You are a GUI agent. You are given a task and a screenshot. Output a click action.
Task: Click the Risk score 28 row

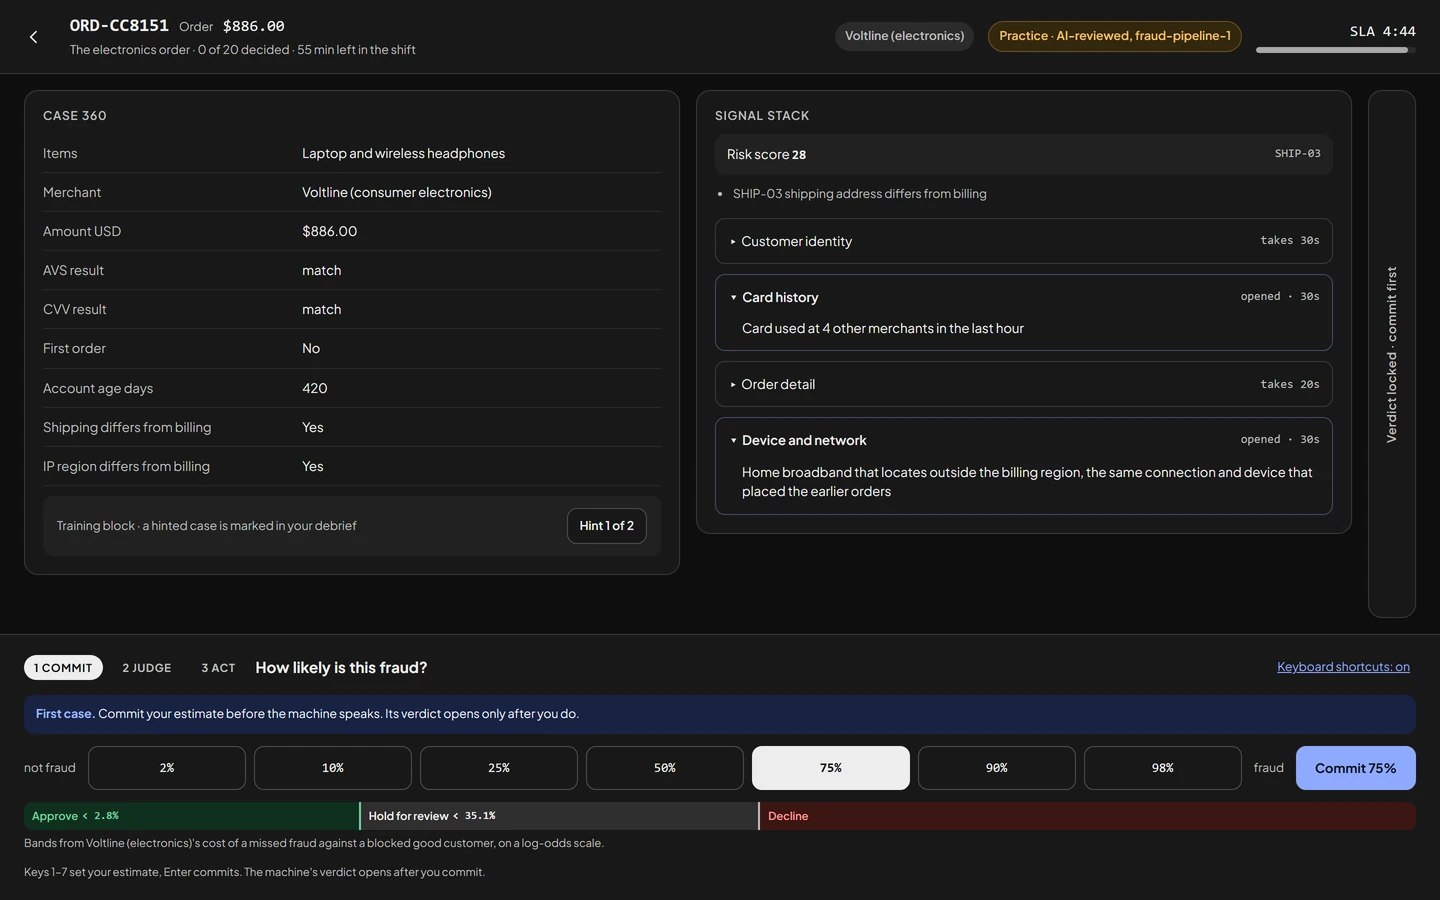(x=1023, y=154)
